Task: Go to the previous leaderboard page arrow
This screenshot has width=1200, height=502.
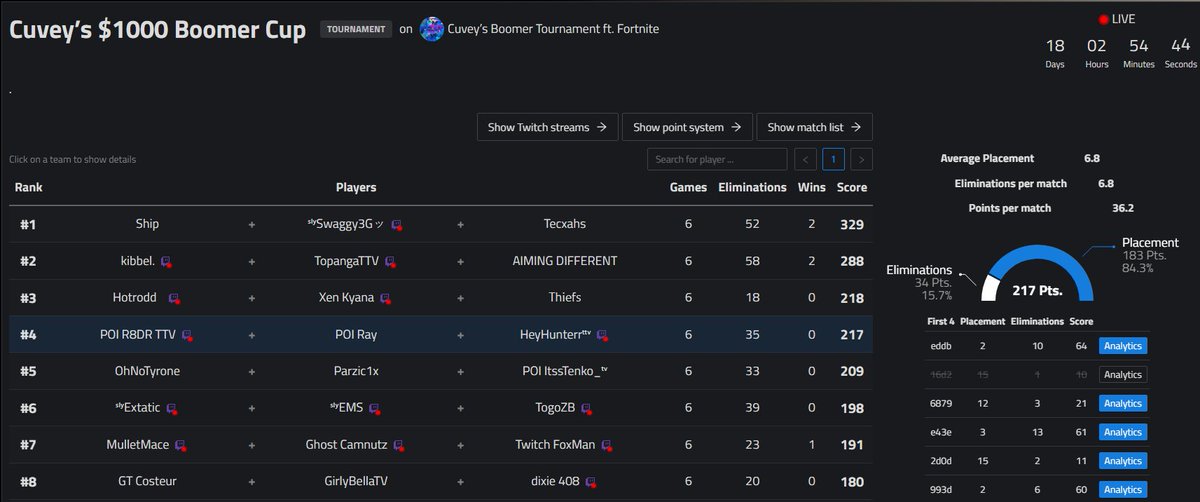Action: tap(806, 159)
